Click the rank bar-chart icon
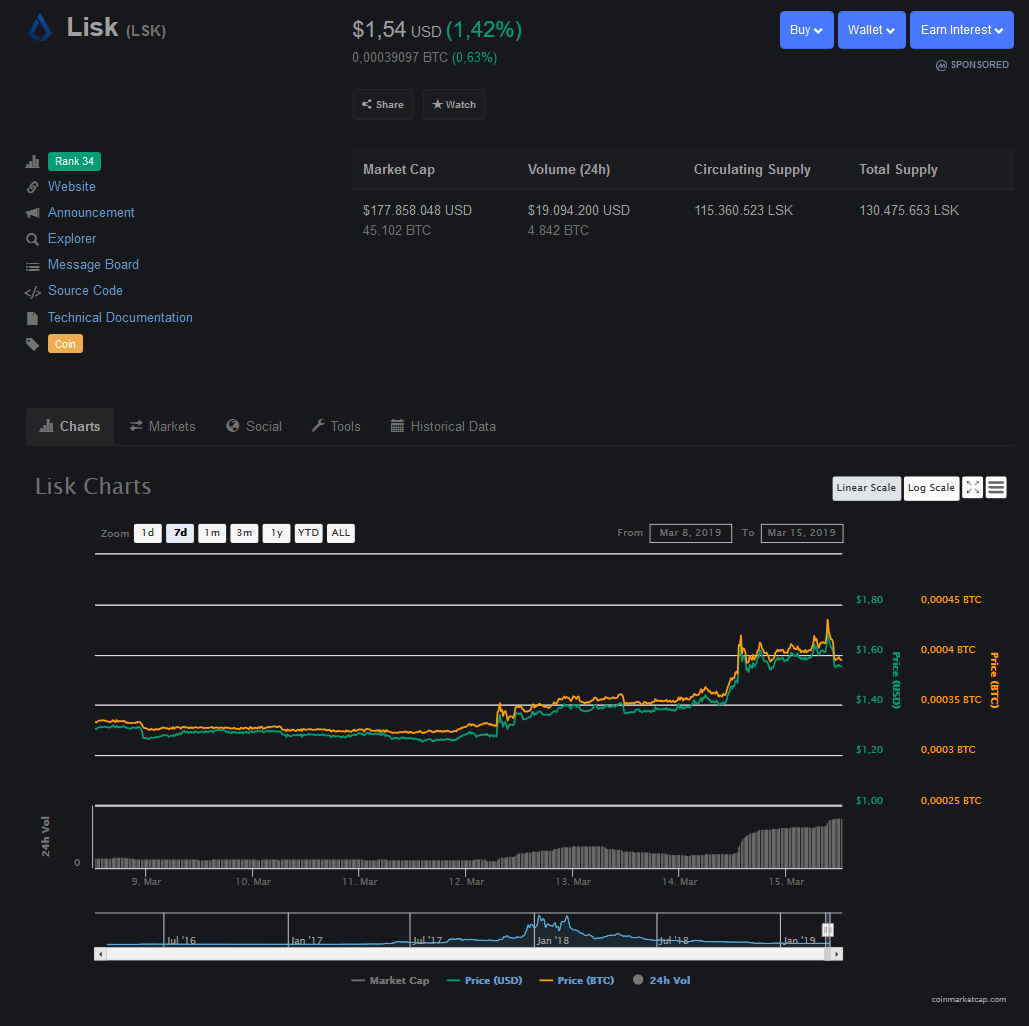The width and height of the screenshot is (1029, 1026). pyautogui.click(x=32, y=161)
